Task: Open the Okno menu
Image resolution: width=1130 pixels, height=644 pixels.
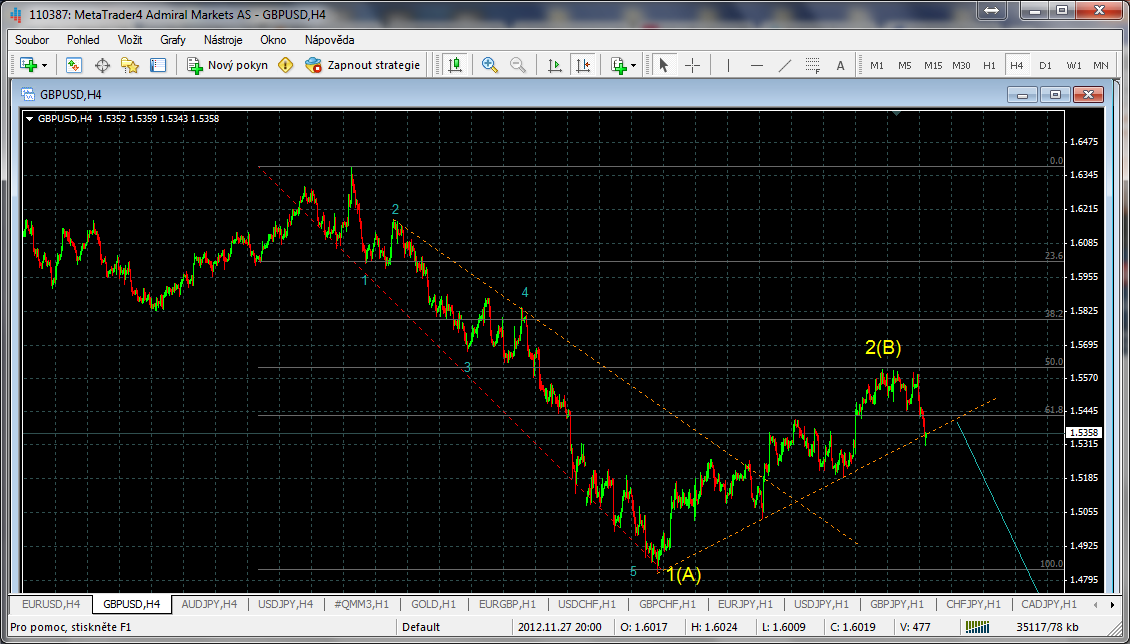Action: (x=273, y=40)
